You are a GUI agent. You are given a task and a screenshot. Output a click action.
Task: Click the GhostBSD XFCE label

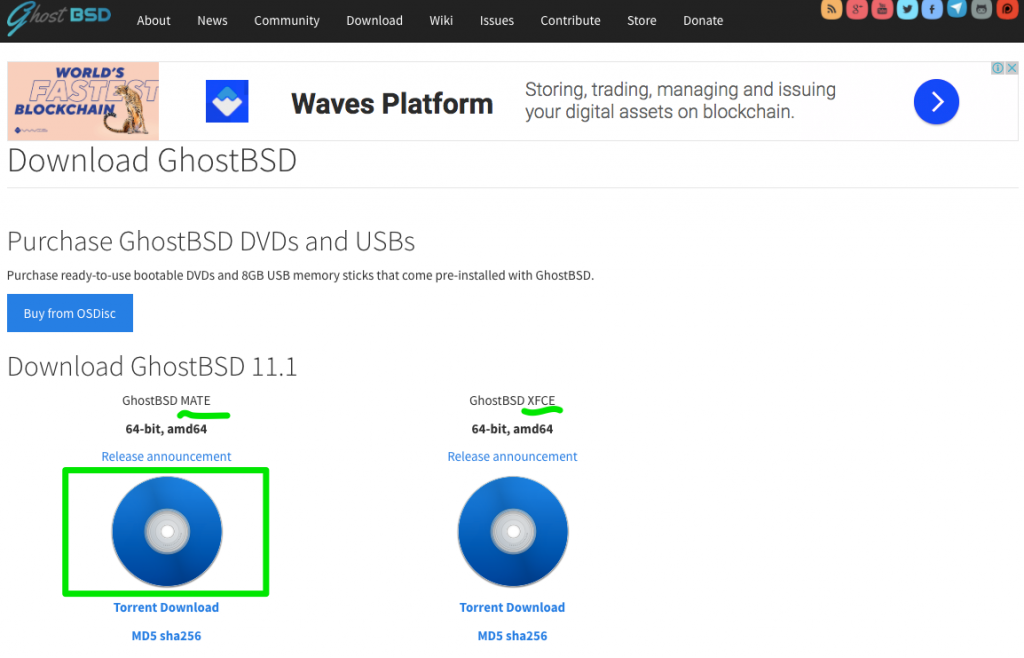coord(512,400)
